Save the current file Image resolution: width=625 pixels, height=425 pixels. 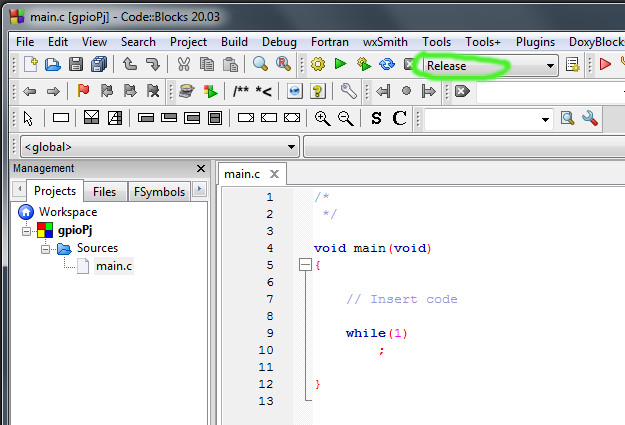click(76, 64)
